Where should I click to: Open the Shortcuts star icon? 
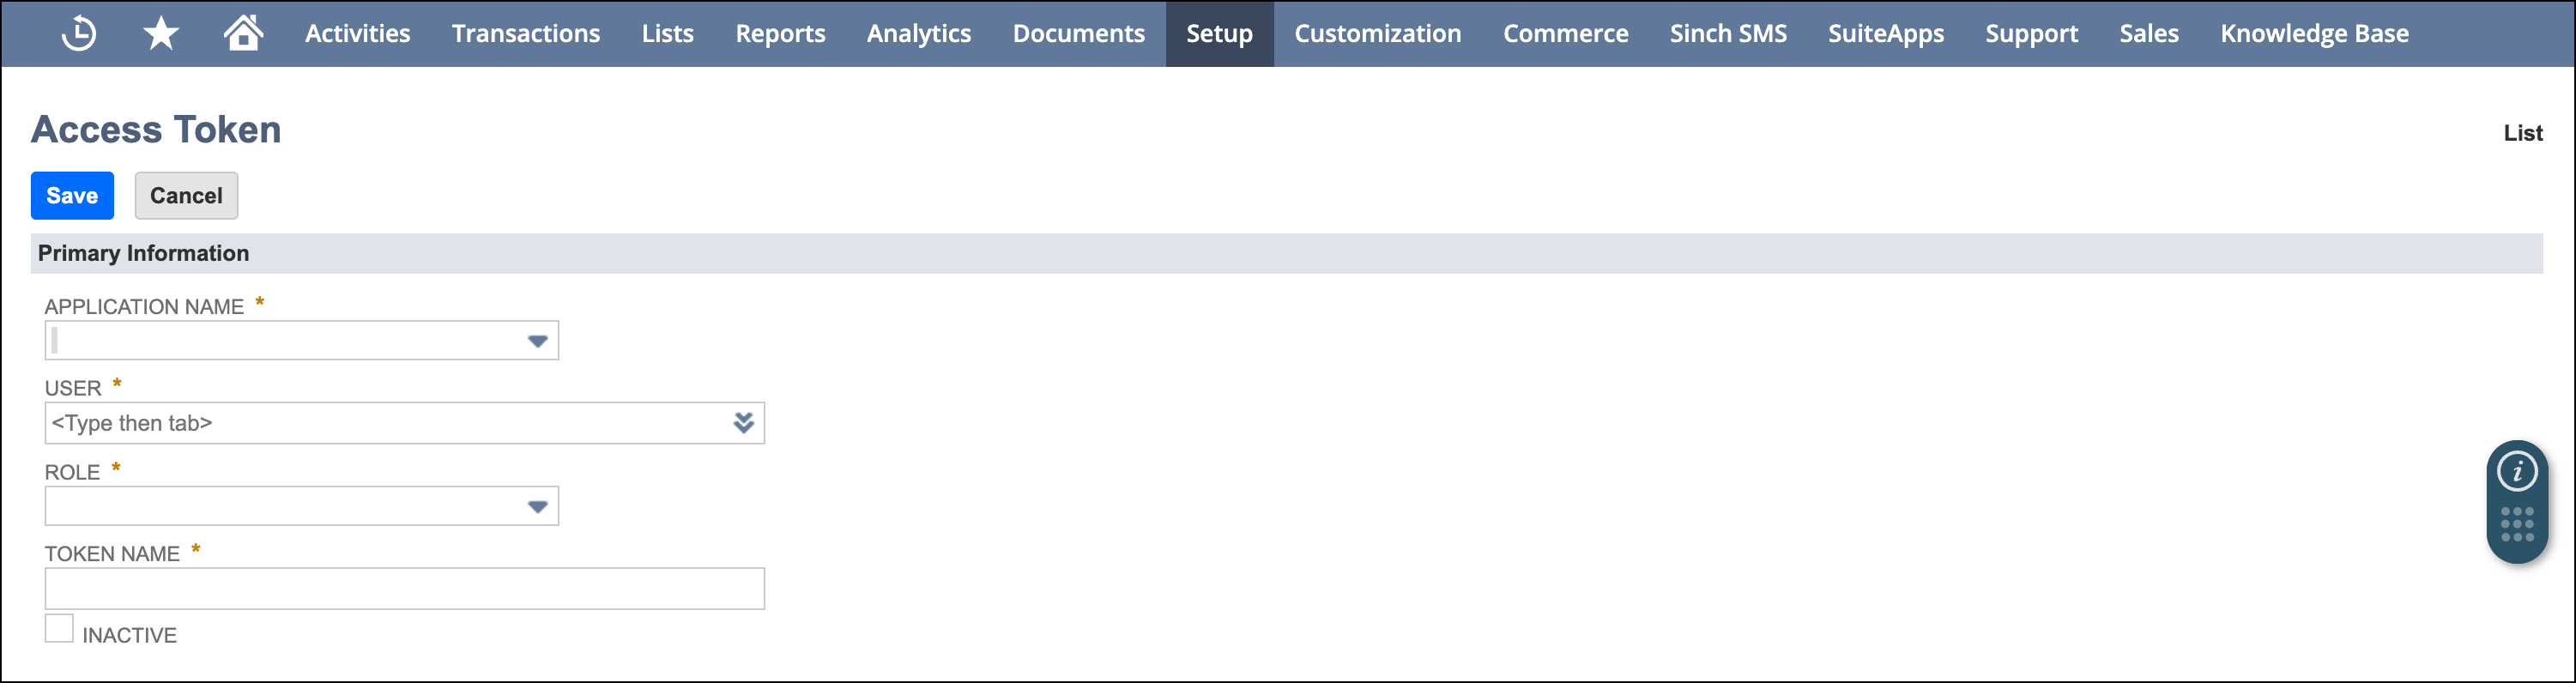tap(161, 33)
